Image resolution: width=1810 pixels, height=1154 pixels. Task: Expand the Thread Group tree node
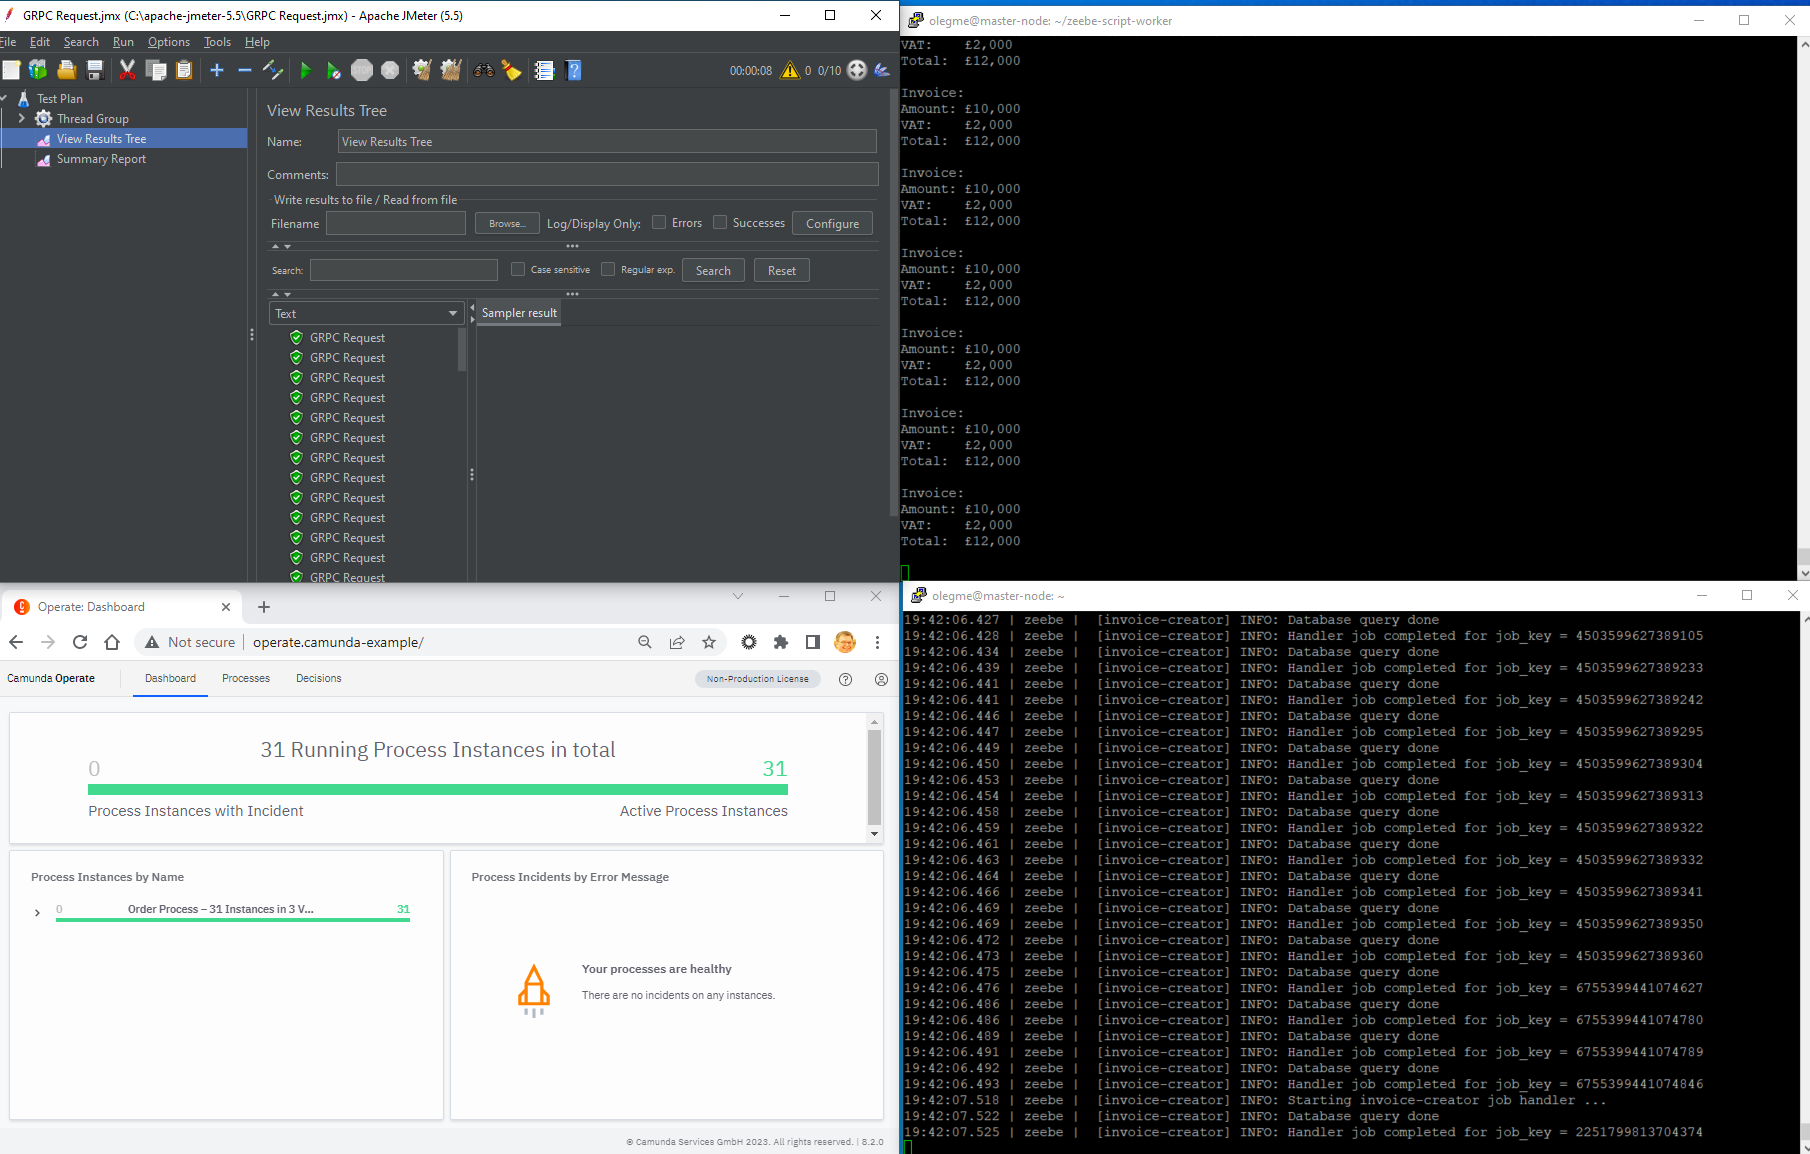click(22, 118)
